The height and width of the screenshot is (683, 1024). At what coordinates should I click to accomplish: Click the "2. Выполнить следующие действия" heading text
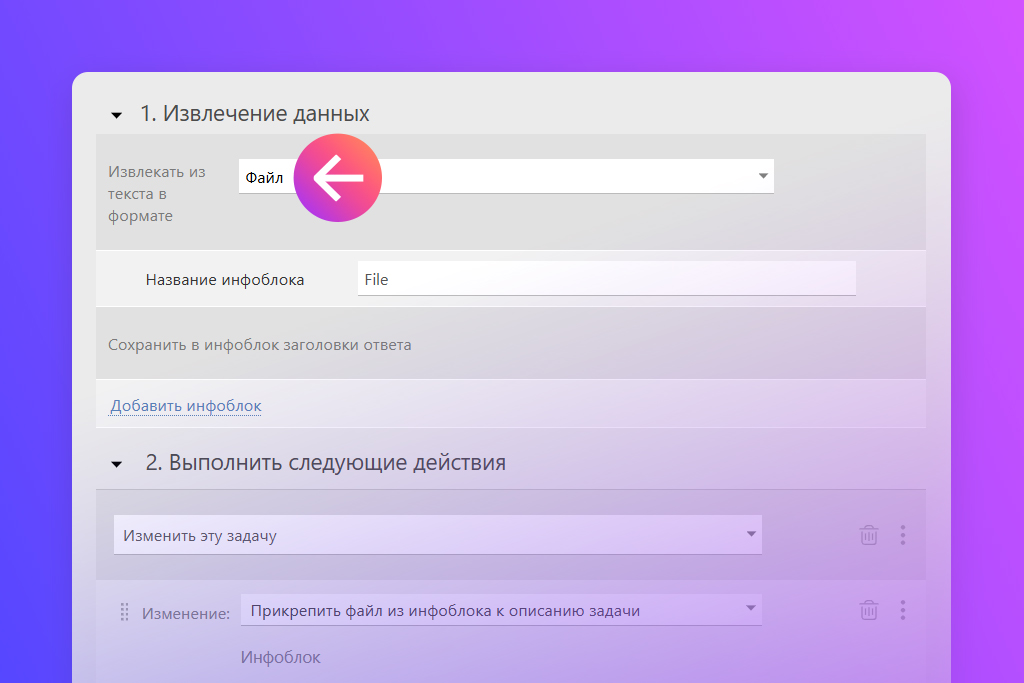tap(325, 463)
